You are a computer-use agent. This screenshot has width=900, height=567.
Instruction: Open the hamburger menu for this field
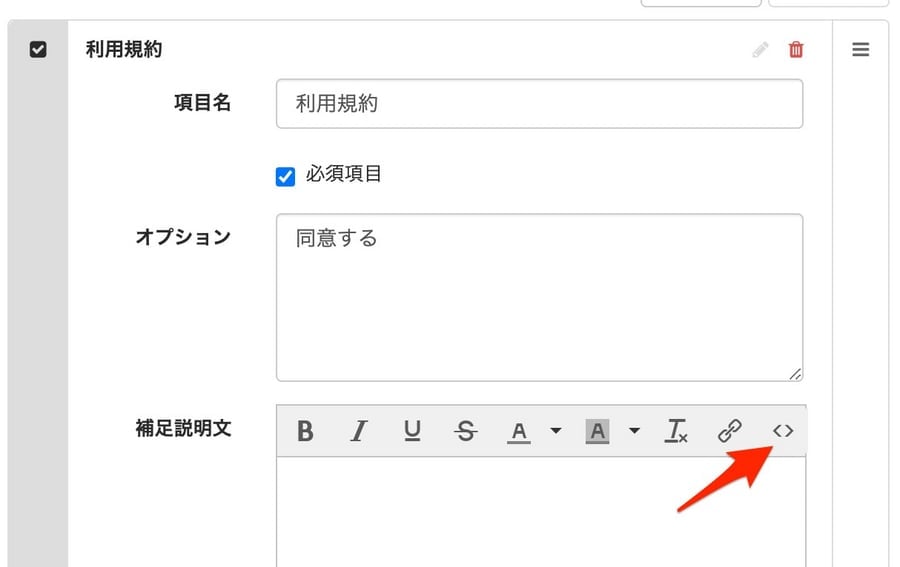[860, 50]
